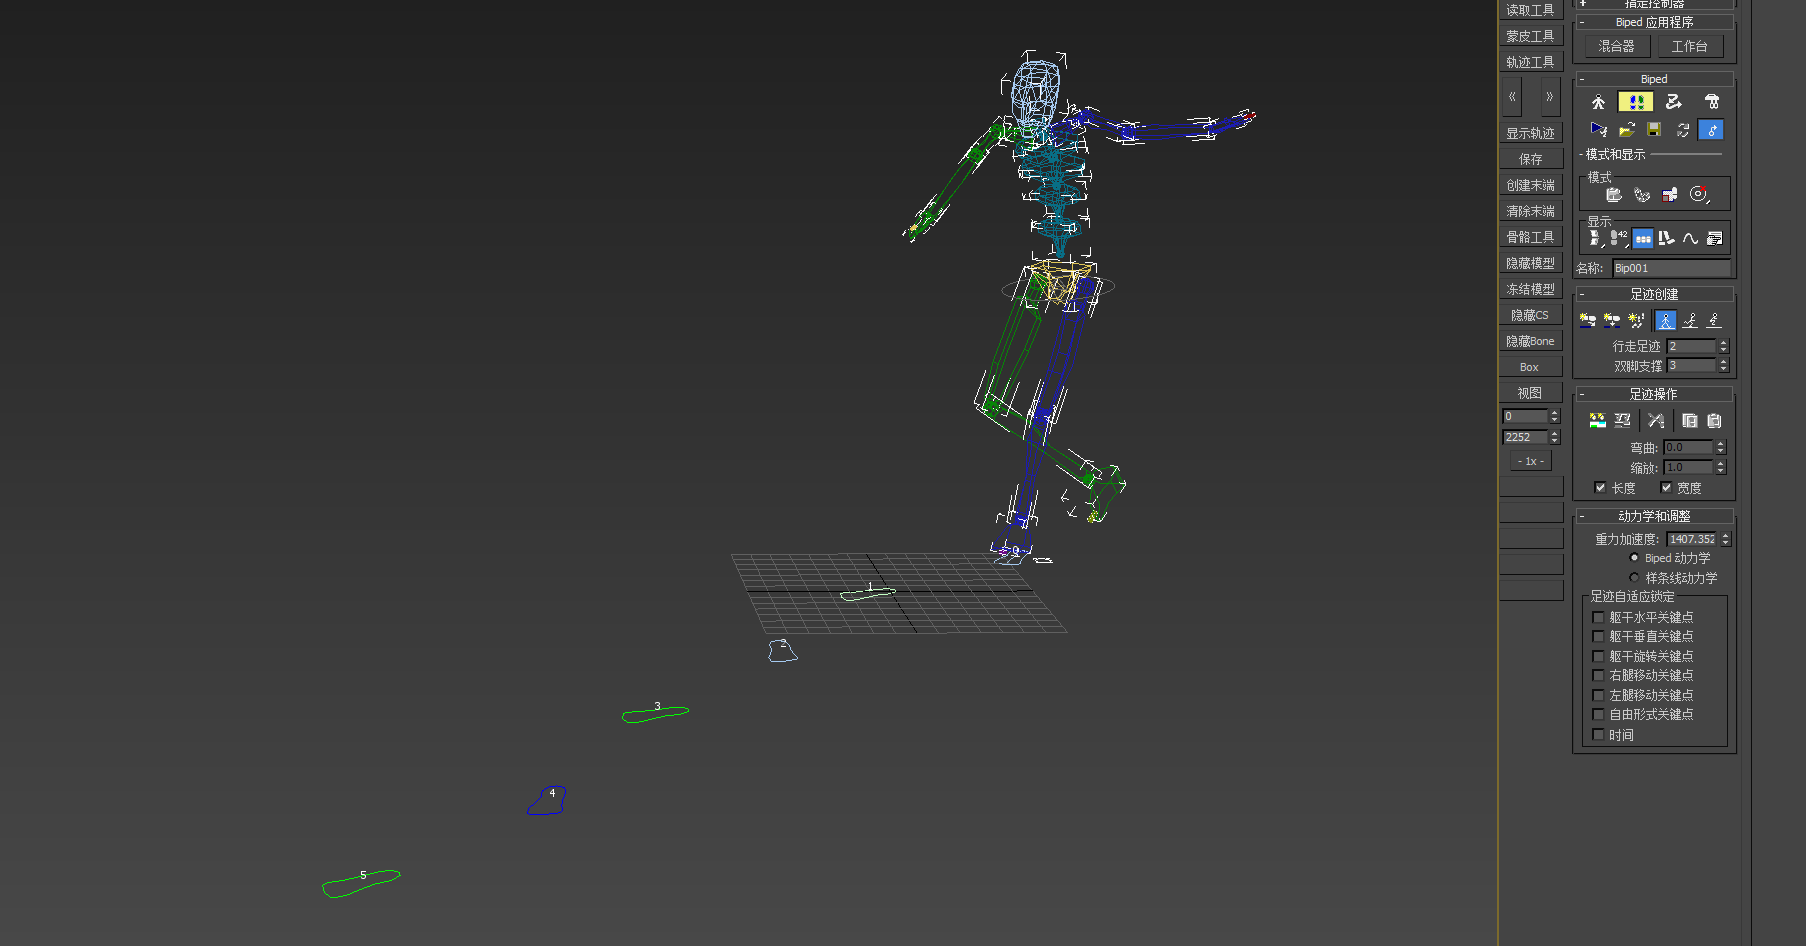Screen dimensions: 1806x946
Task: Toggle Twist Links display icon
Action: (x=1643, y=238)
